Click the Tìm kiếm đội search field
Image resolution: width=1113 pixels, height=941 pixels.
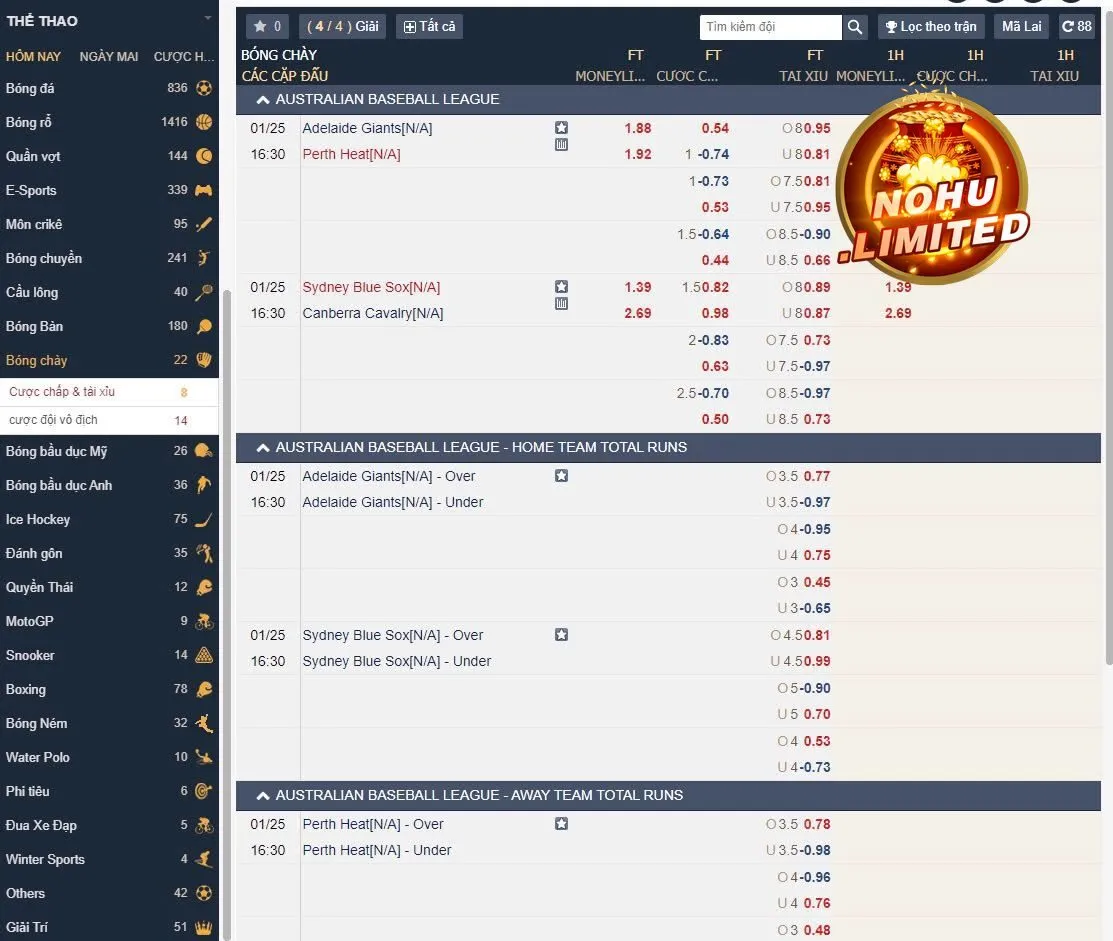(x=771, y=27)
